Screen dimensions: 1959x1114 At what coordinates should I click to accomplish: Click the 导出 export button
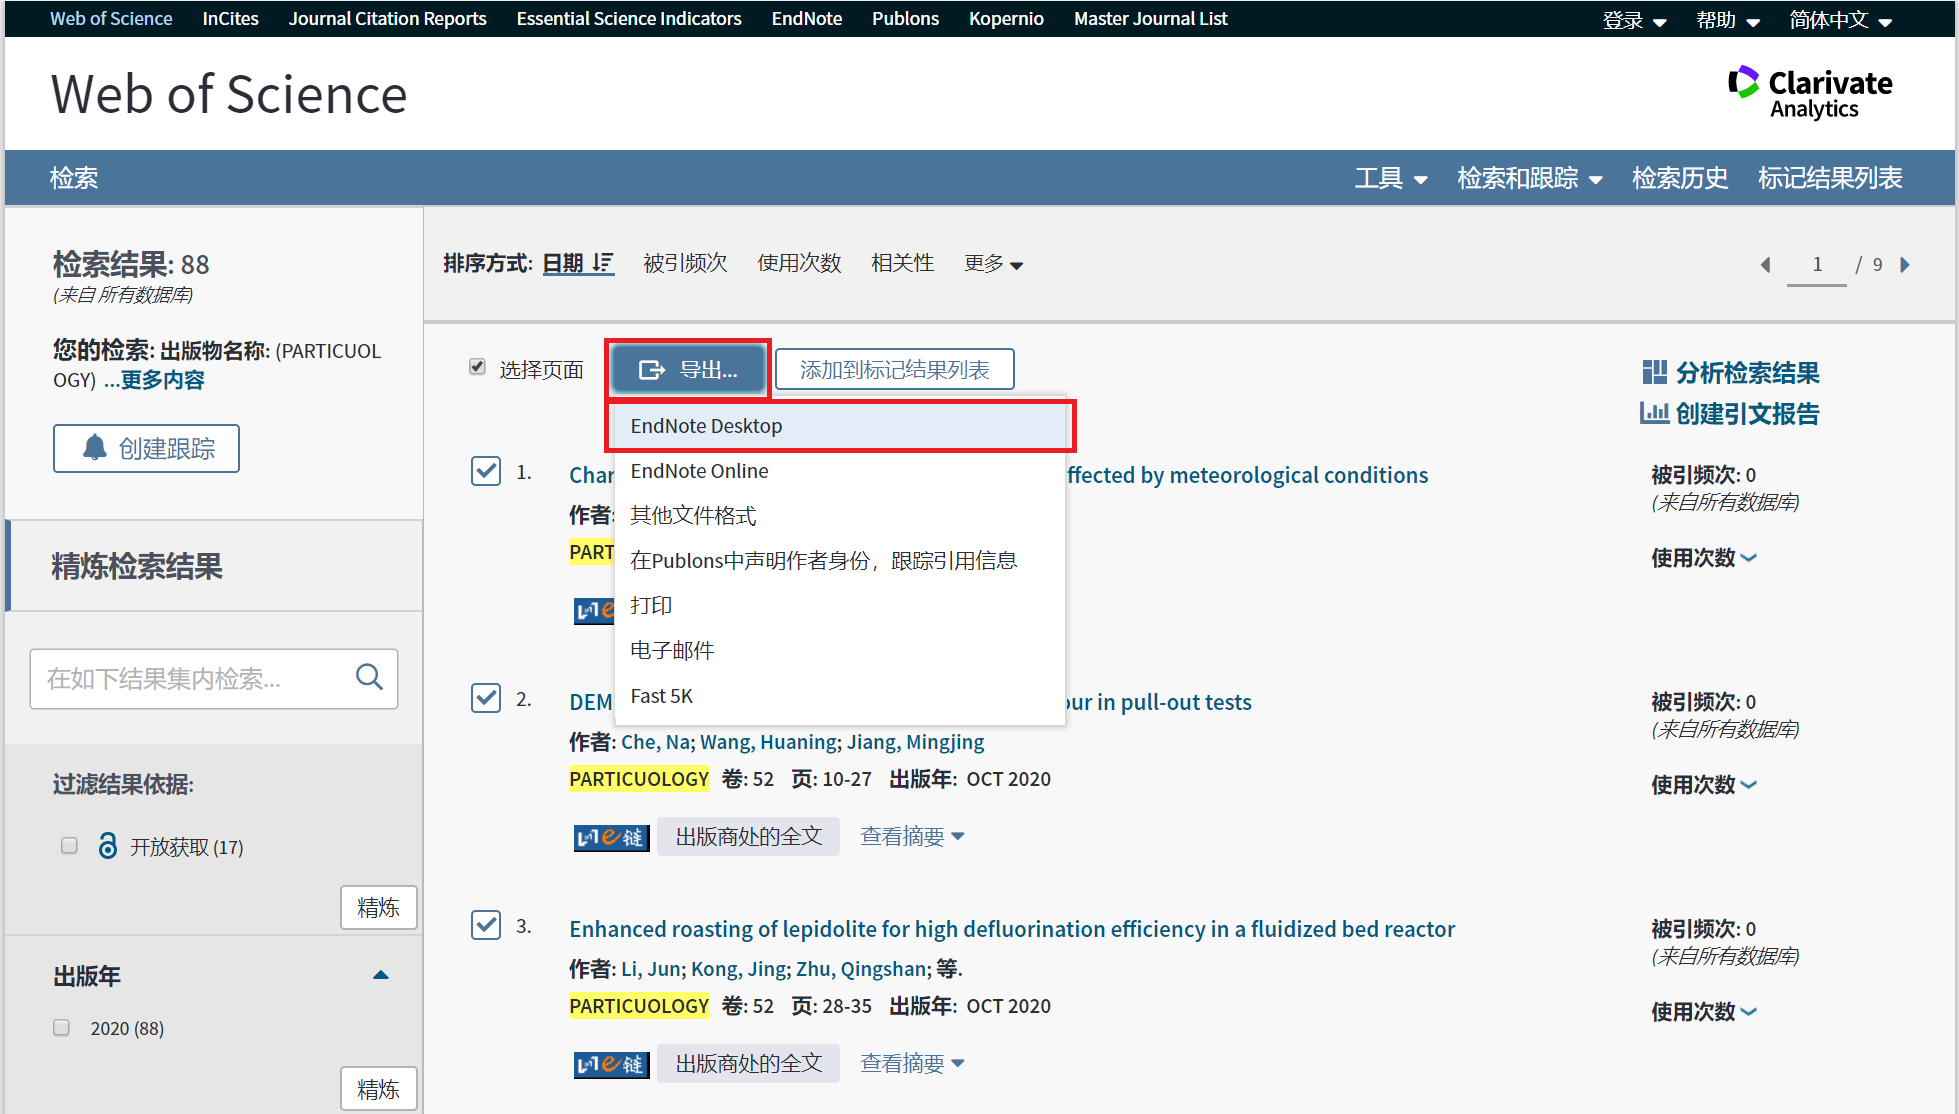pyautogui.click(x=688, y=370)
